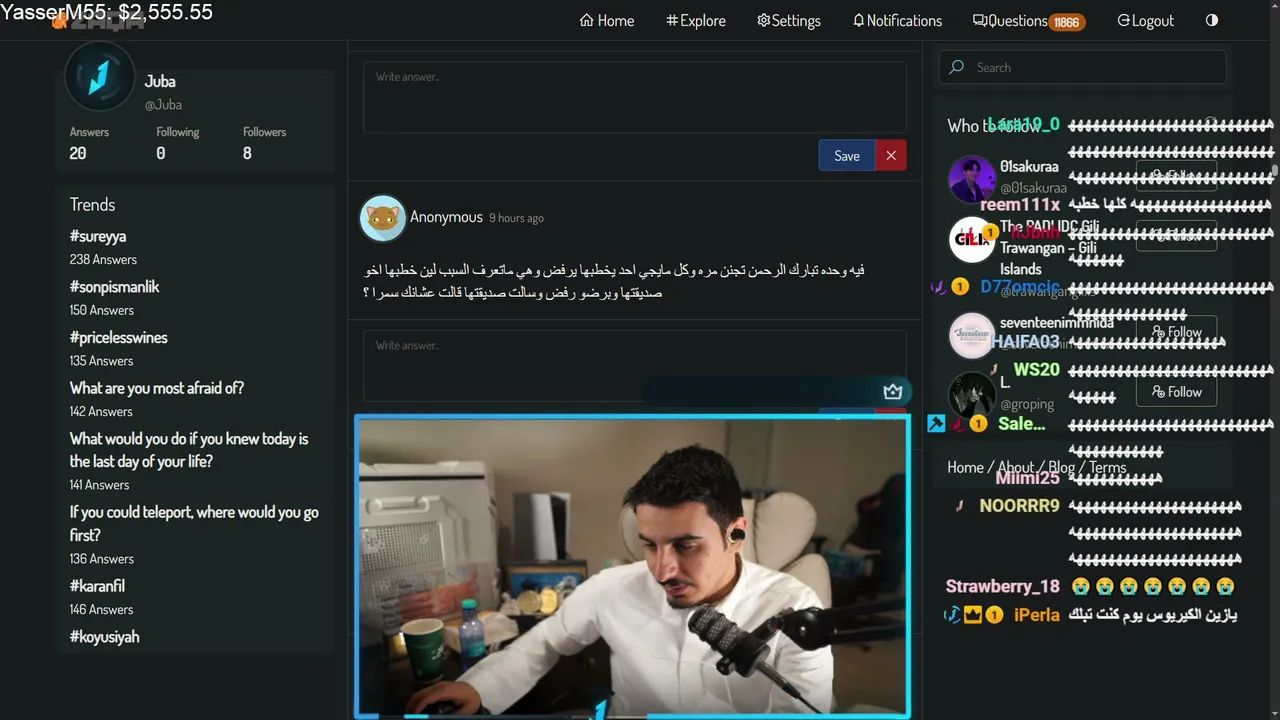Open the 'If you could teleport' trend
This screenshot has height=720, width=1280.
pos(194,523)
